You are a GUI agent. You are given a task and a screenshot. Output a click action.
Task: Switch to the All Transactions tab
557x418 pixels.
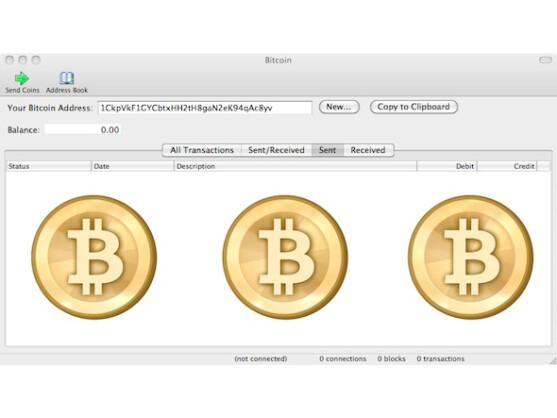pos(202,150)
